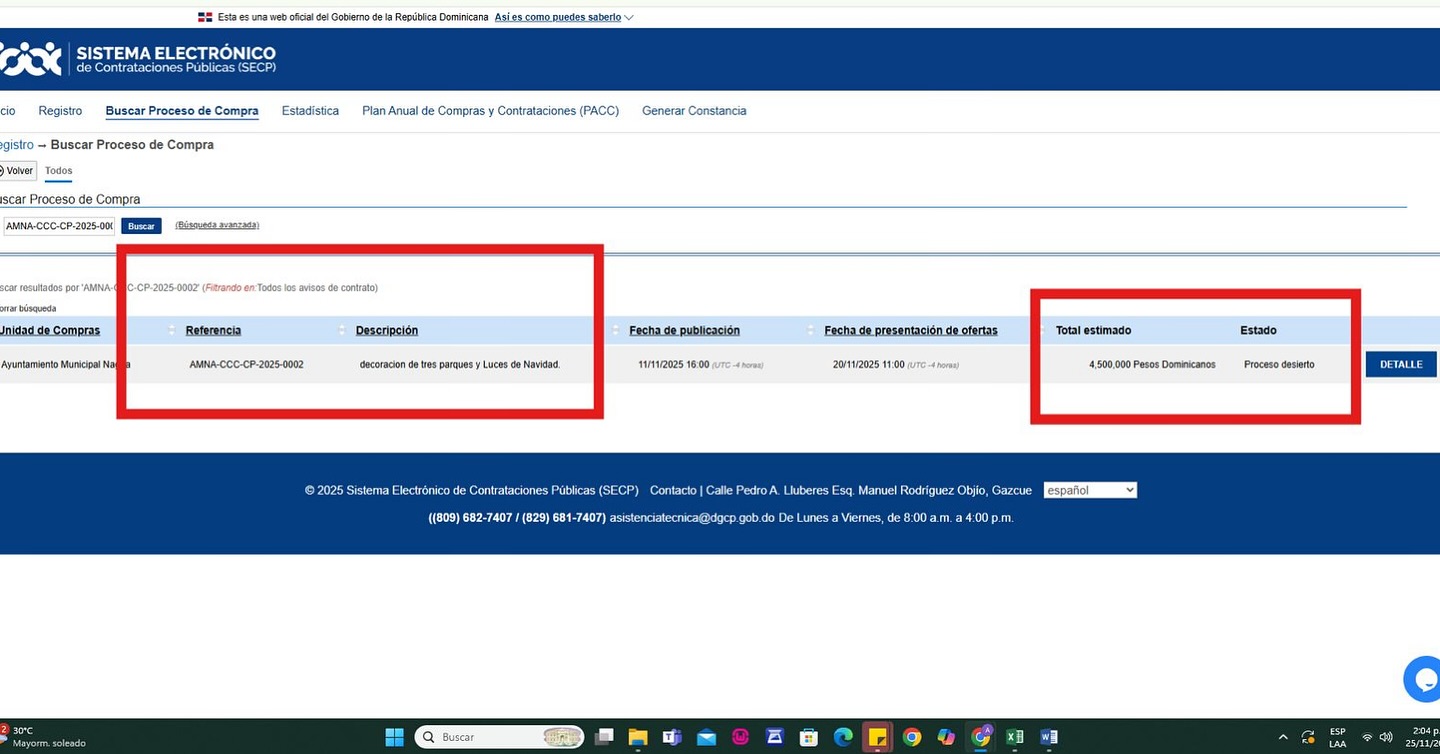The image size is (1440, 754).
Task: Click the DETALLE button
Action: (x=1401, y=365)
